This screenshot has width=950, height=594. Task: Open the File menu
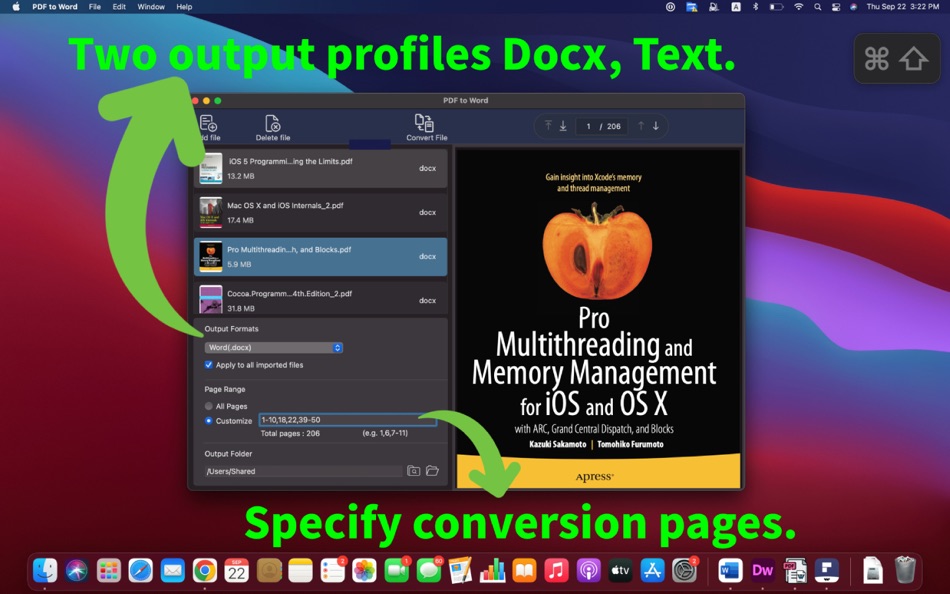[95, 7]
